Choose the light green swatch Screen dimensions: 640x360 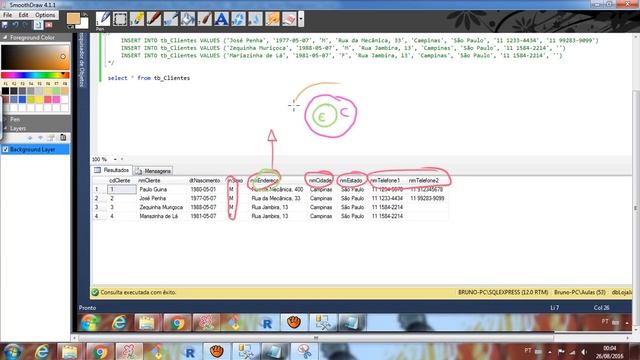56,91
